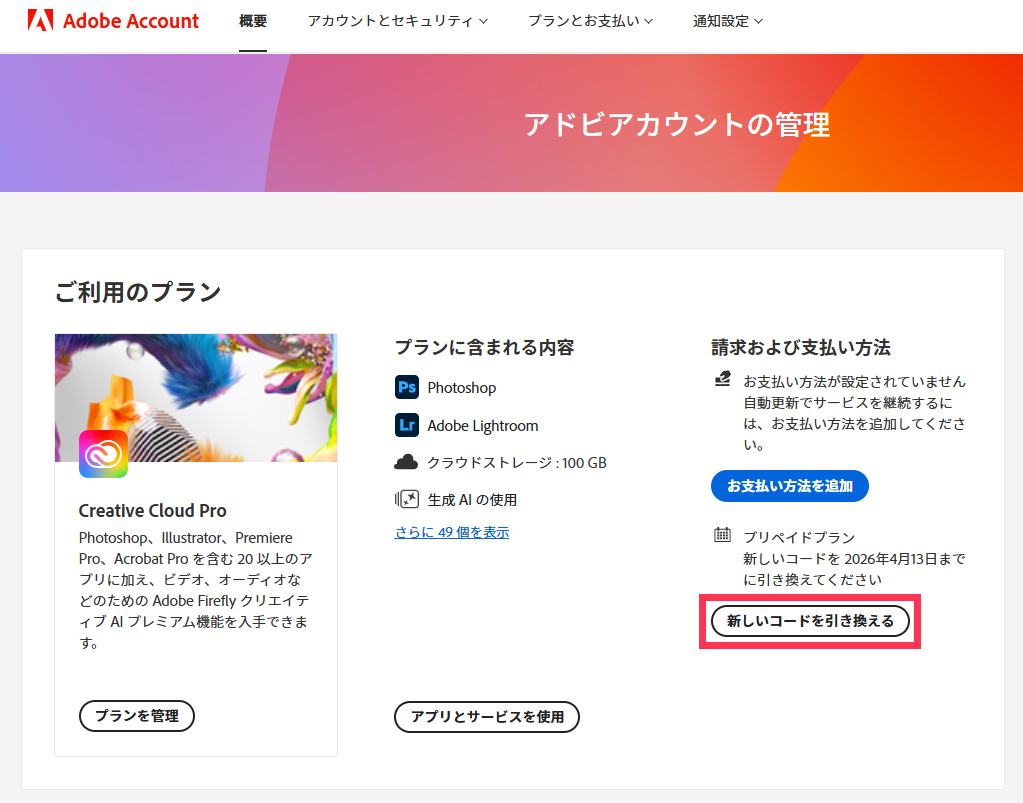Expand the プランとお支払い dropdown menu
This screenshot has height=803, width=1023.
590,21
